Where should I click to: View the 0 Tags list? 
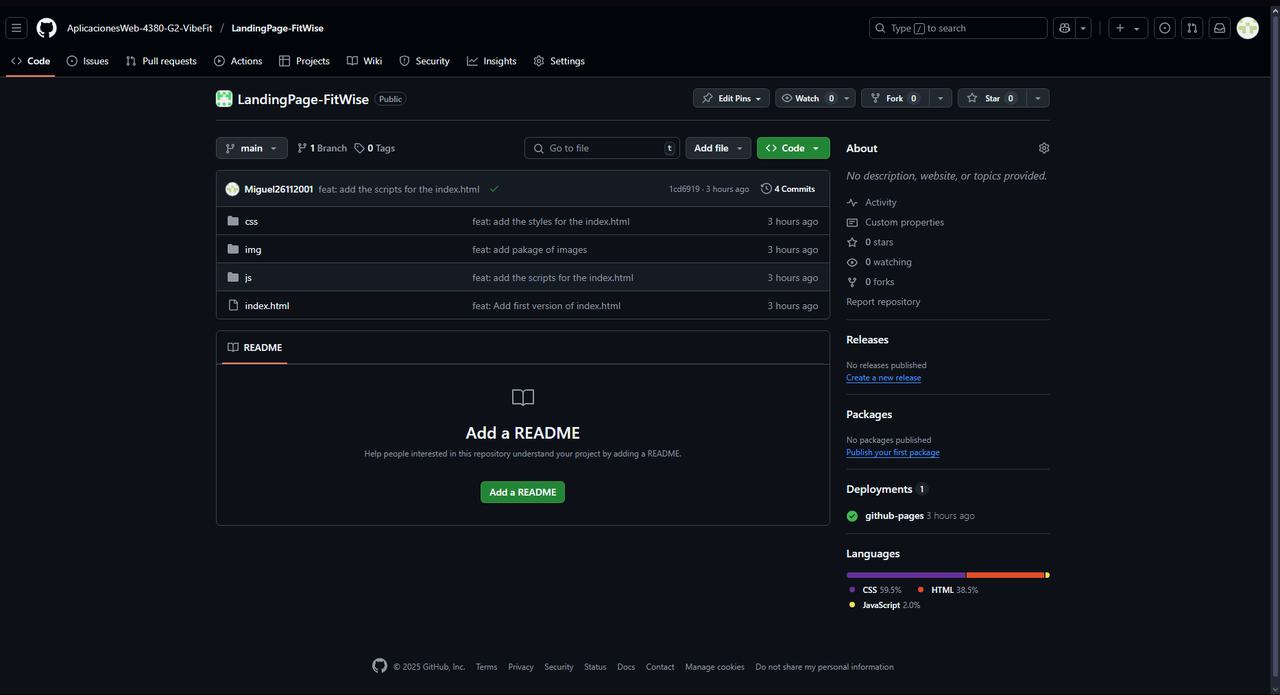tap(375, 148)
